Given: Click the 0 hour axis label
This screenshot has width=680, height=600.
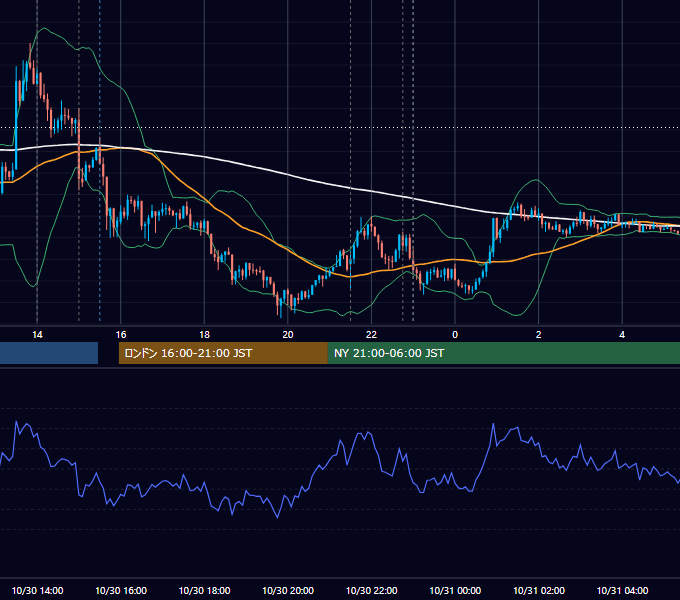Looking at the screenshot, I should tap(455, 335).
